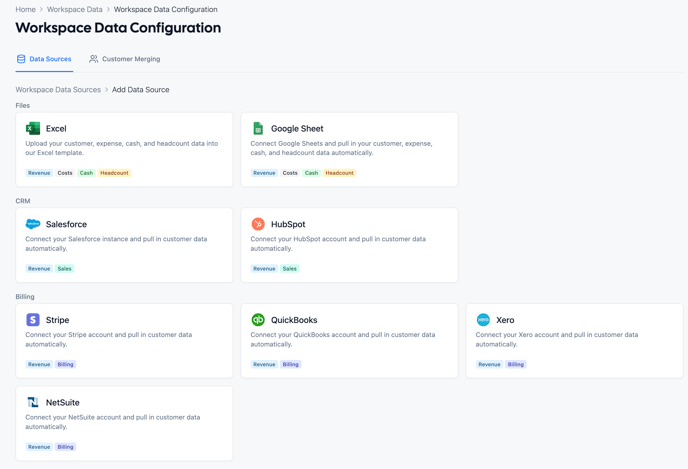
Task: Click the Headcount tag on Excel card
Action: (114, 173)
